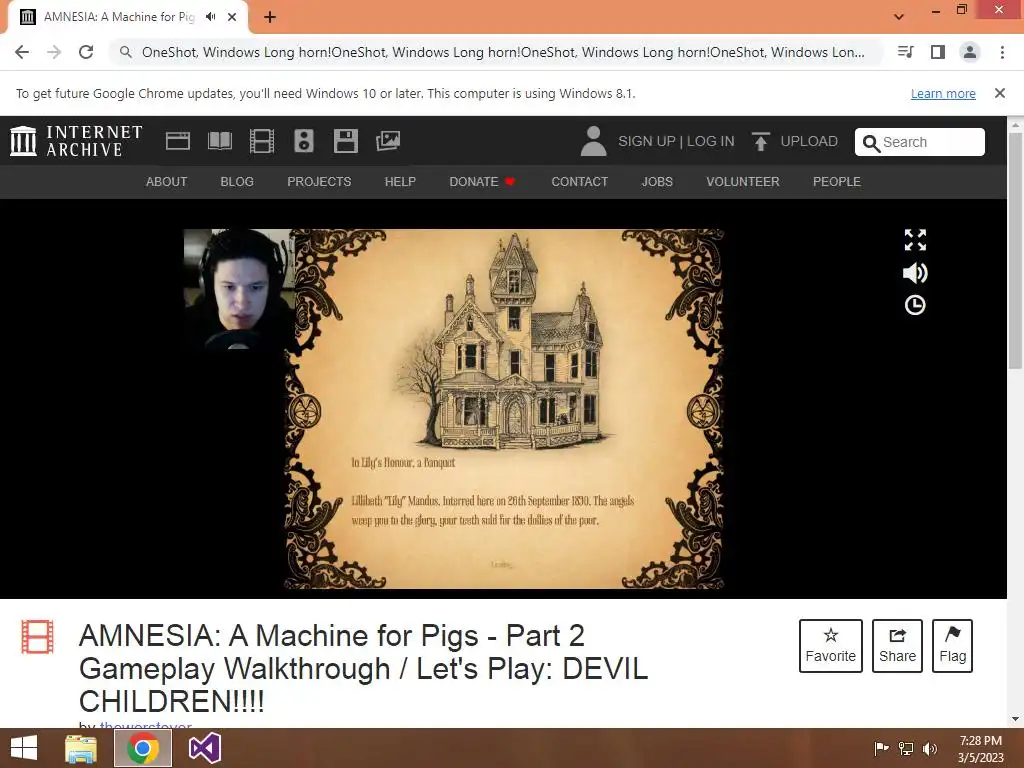Click the video frame to pause playback
The image size is (1024, 768).
point(453,409)
